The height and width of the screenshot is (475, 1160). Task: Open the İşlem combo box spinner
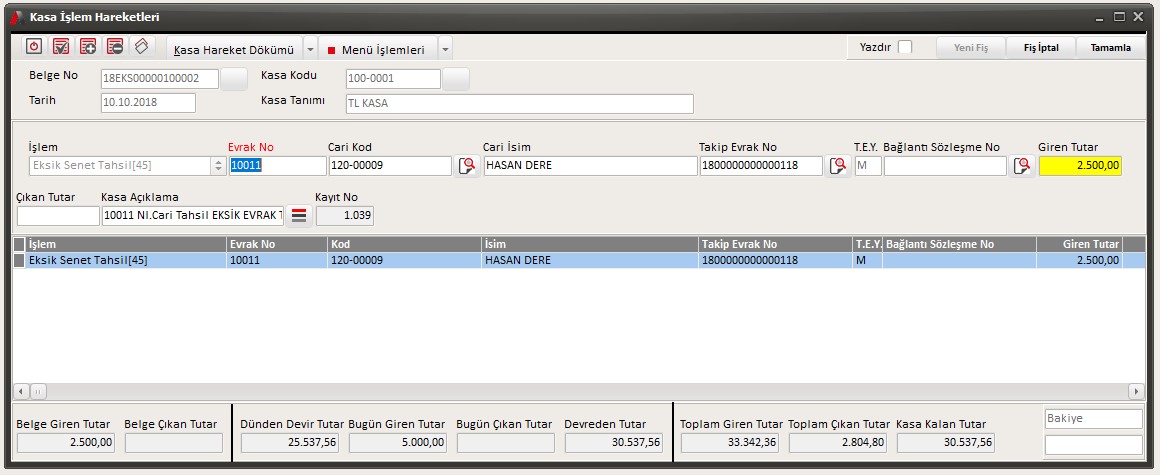point(219,166)
